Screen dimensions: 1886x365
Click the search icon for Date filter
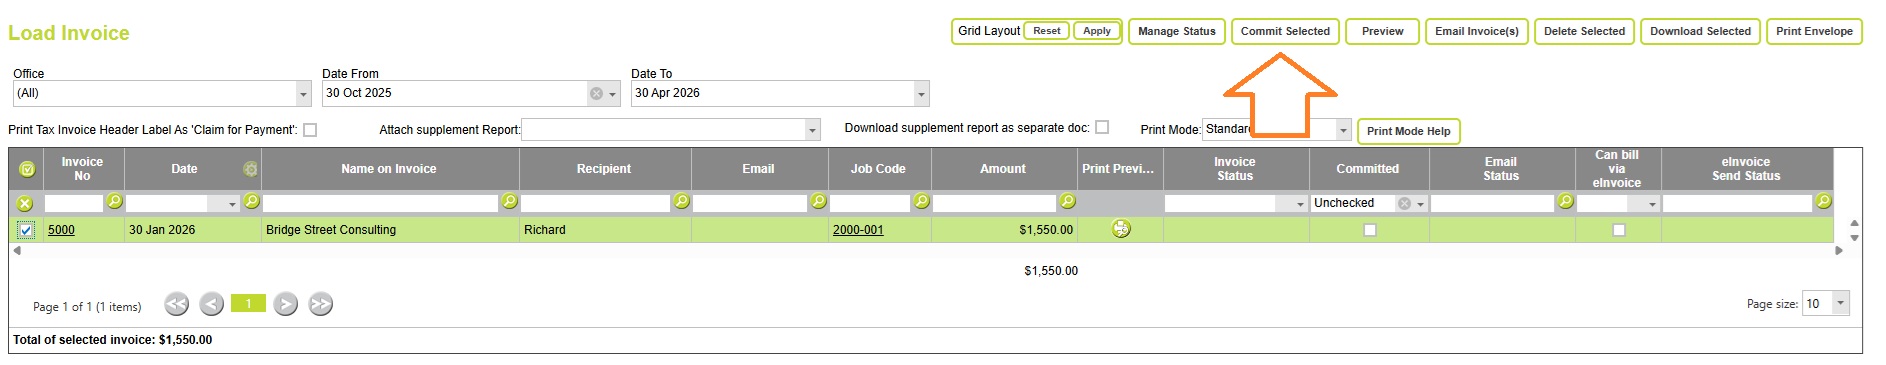point(252,202)
